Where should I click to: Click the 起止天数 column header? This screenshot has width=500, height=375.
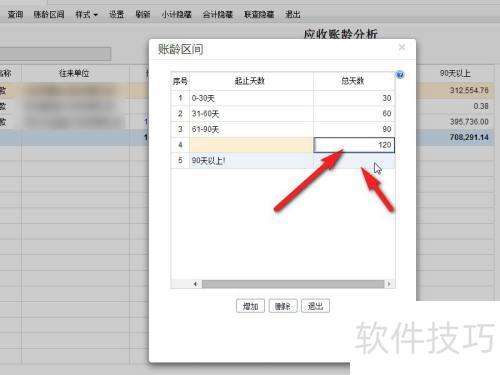pyautogui.click(x=251, y=81)
